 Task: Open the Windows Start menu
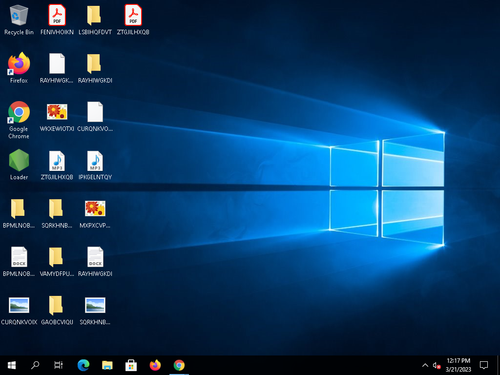pos(12,365)
